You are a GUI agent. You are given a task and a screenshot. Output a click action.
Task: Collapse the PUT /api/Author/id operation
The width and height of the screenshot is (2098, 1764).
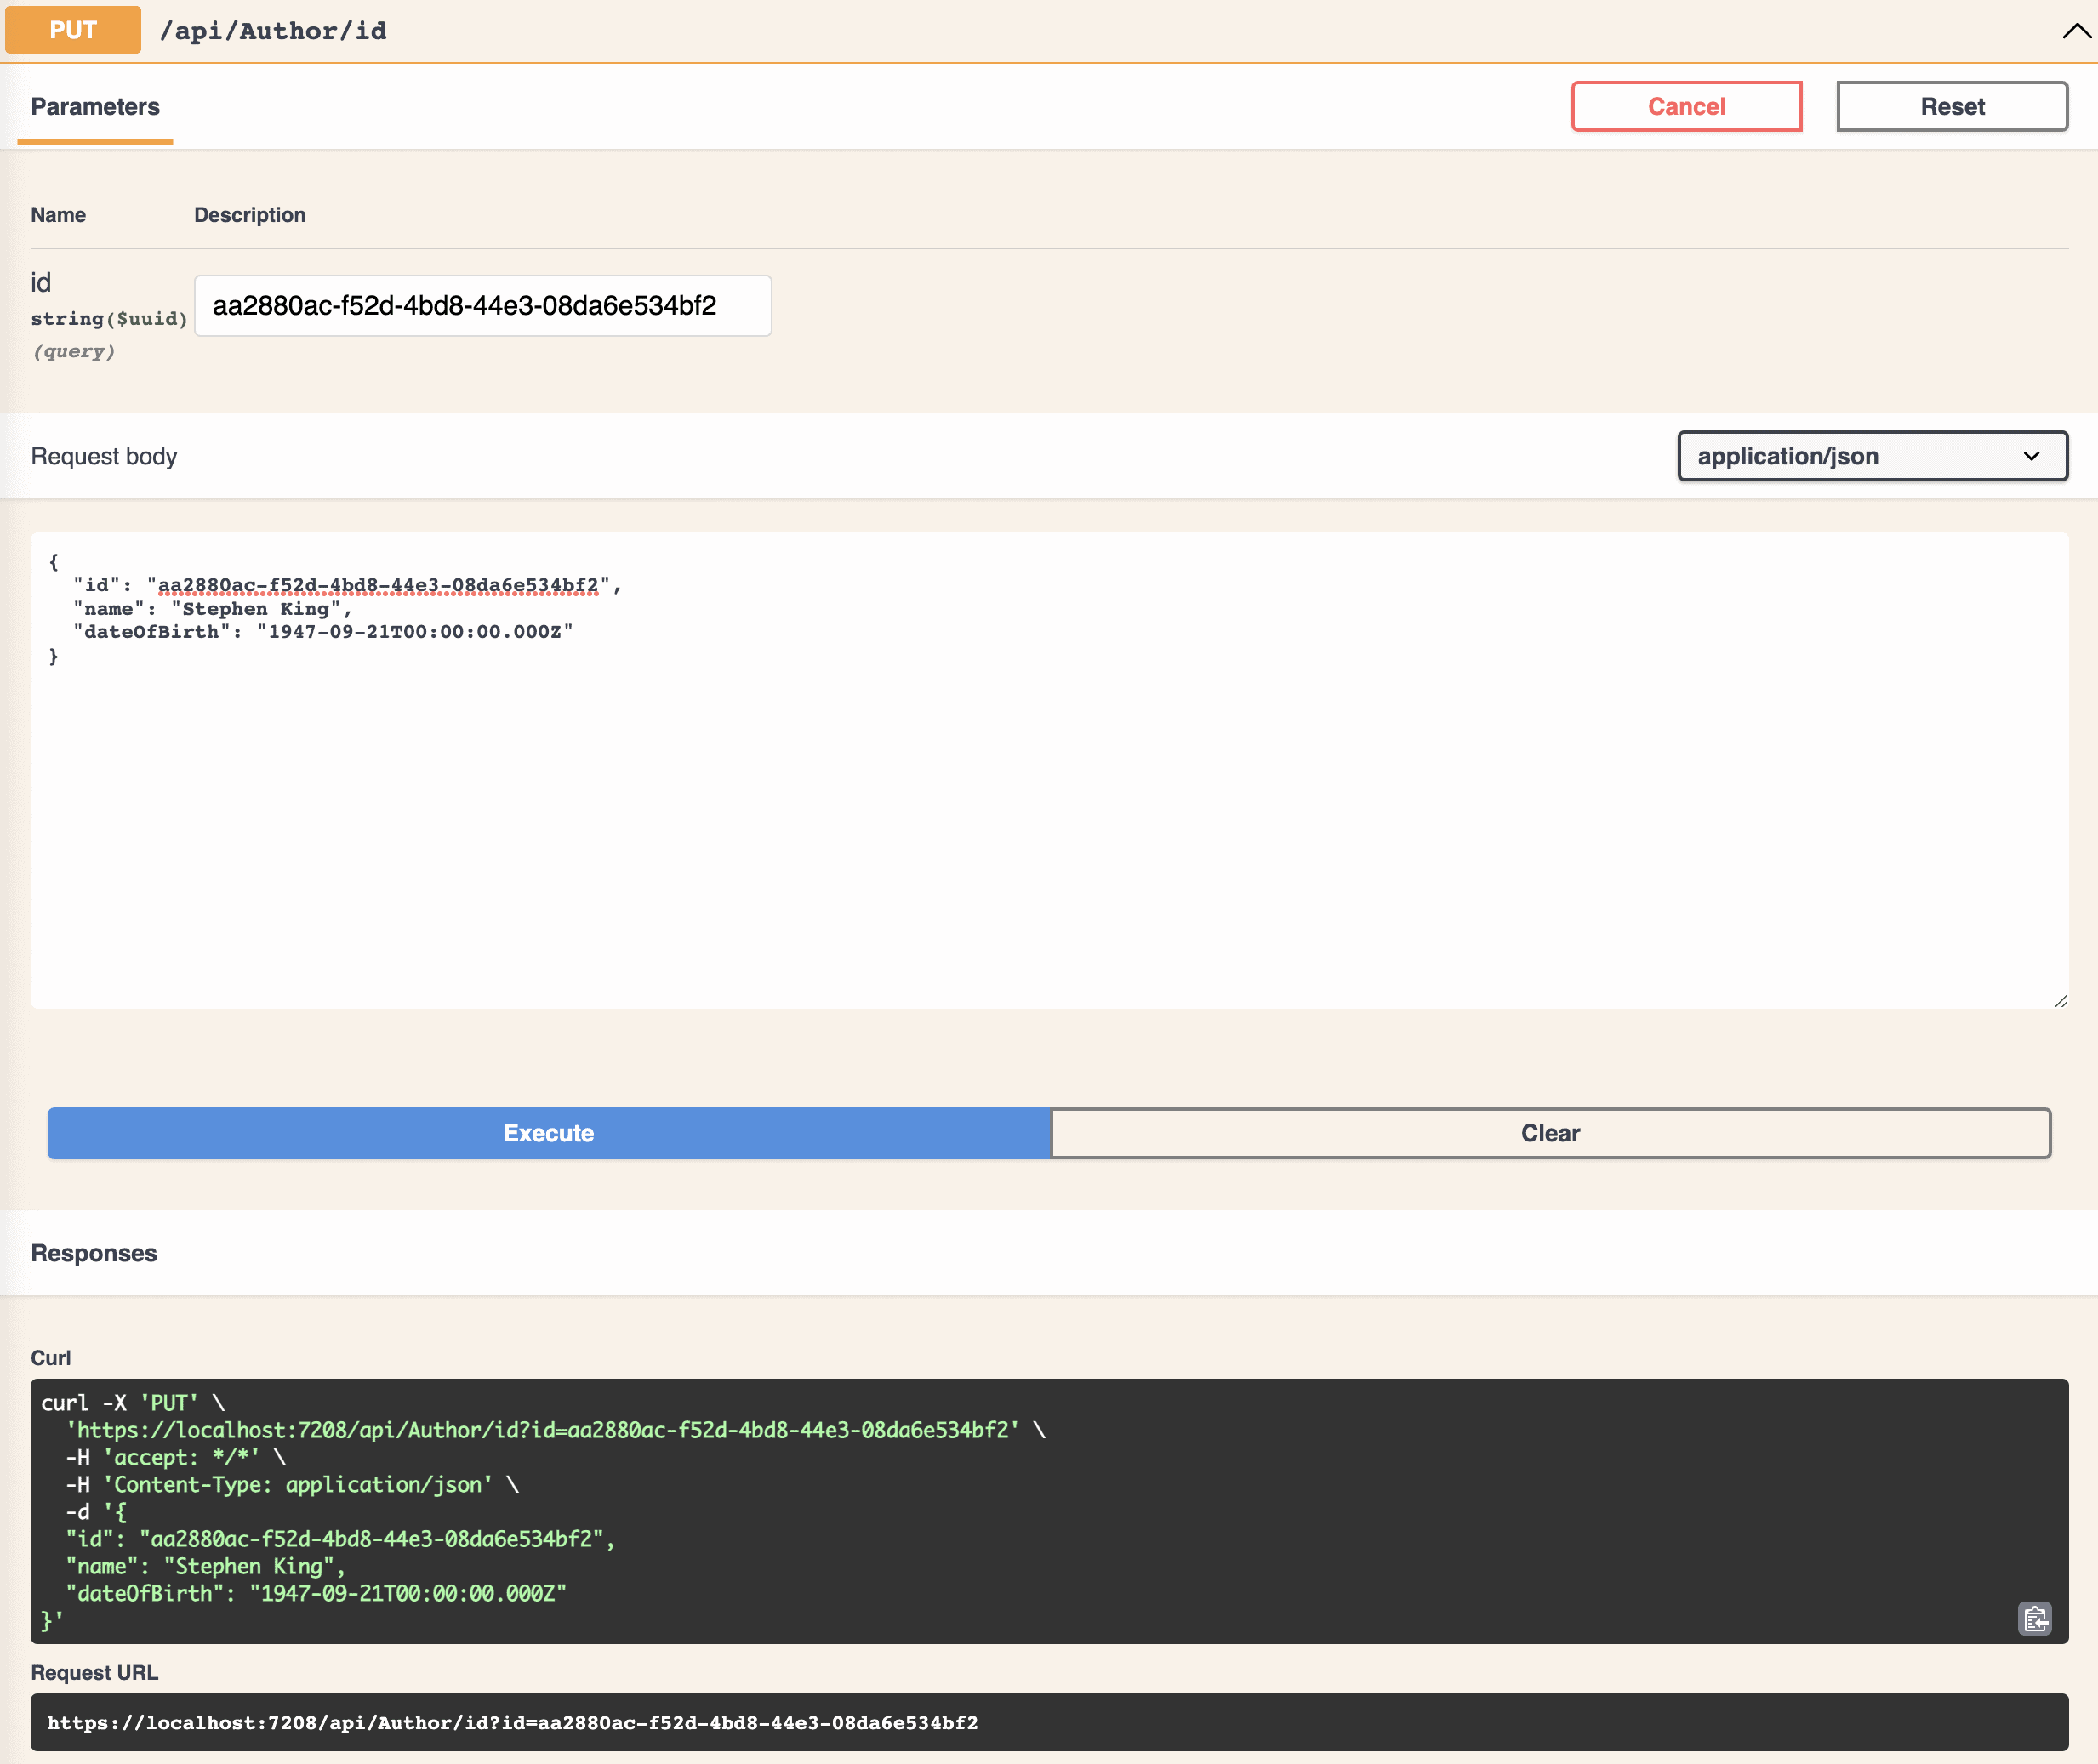2077,31
